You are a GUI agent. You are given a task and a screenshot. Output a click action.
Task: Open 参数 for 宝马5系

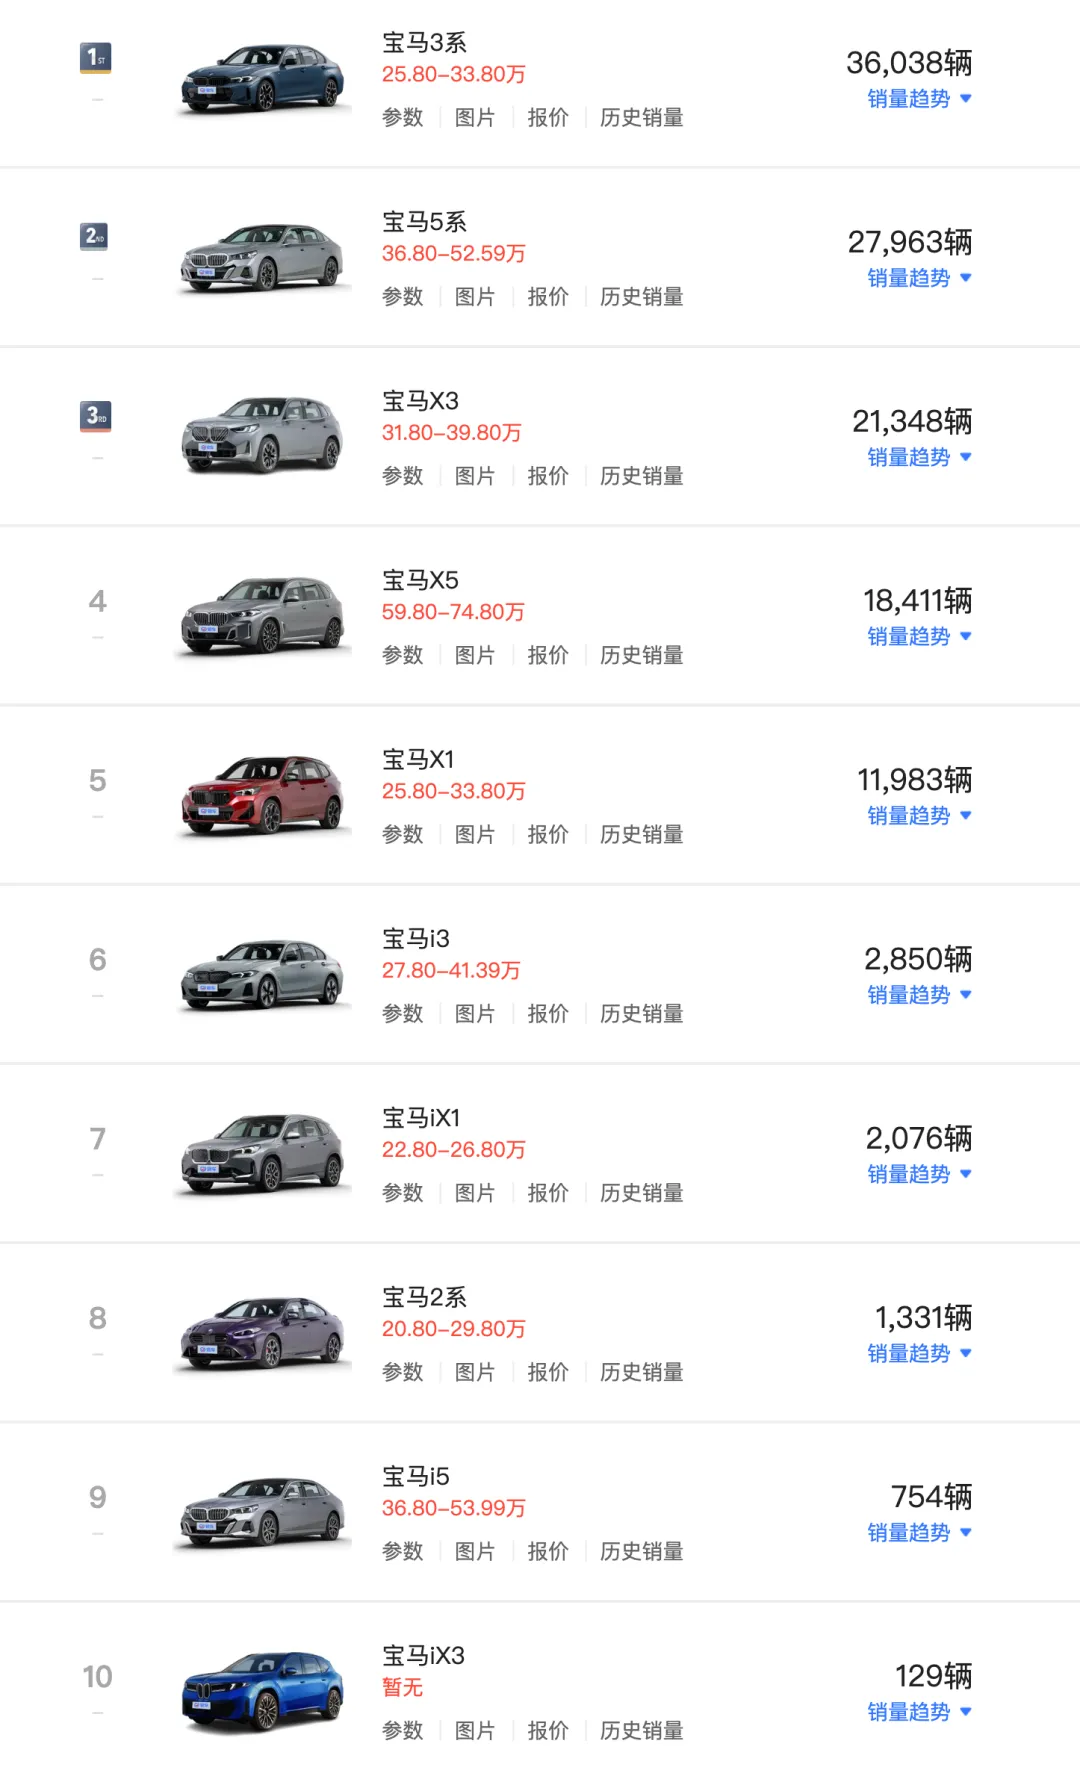coord(402,297)
